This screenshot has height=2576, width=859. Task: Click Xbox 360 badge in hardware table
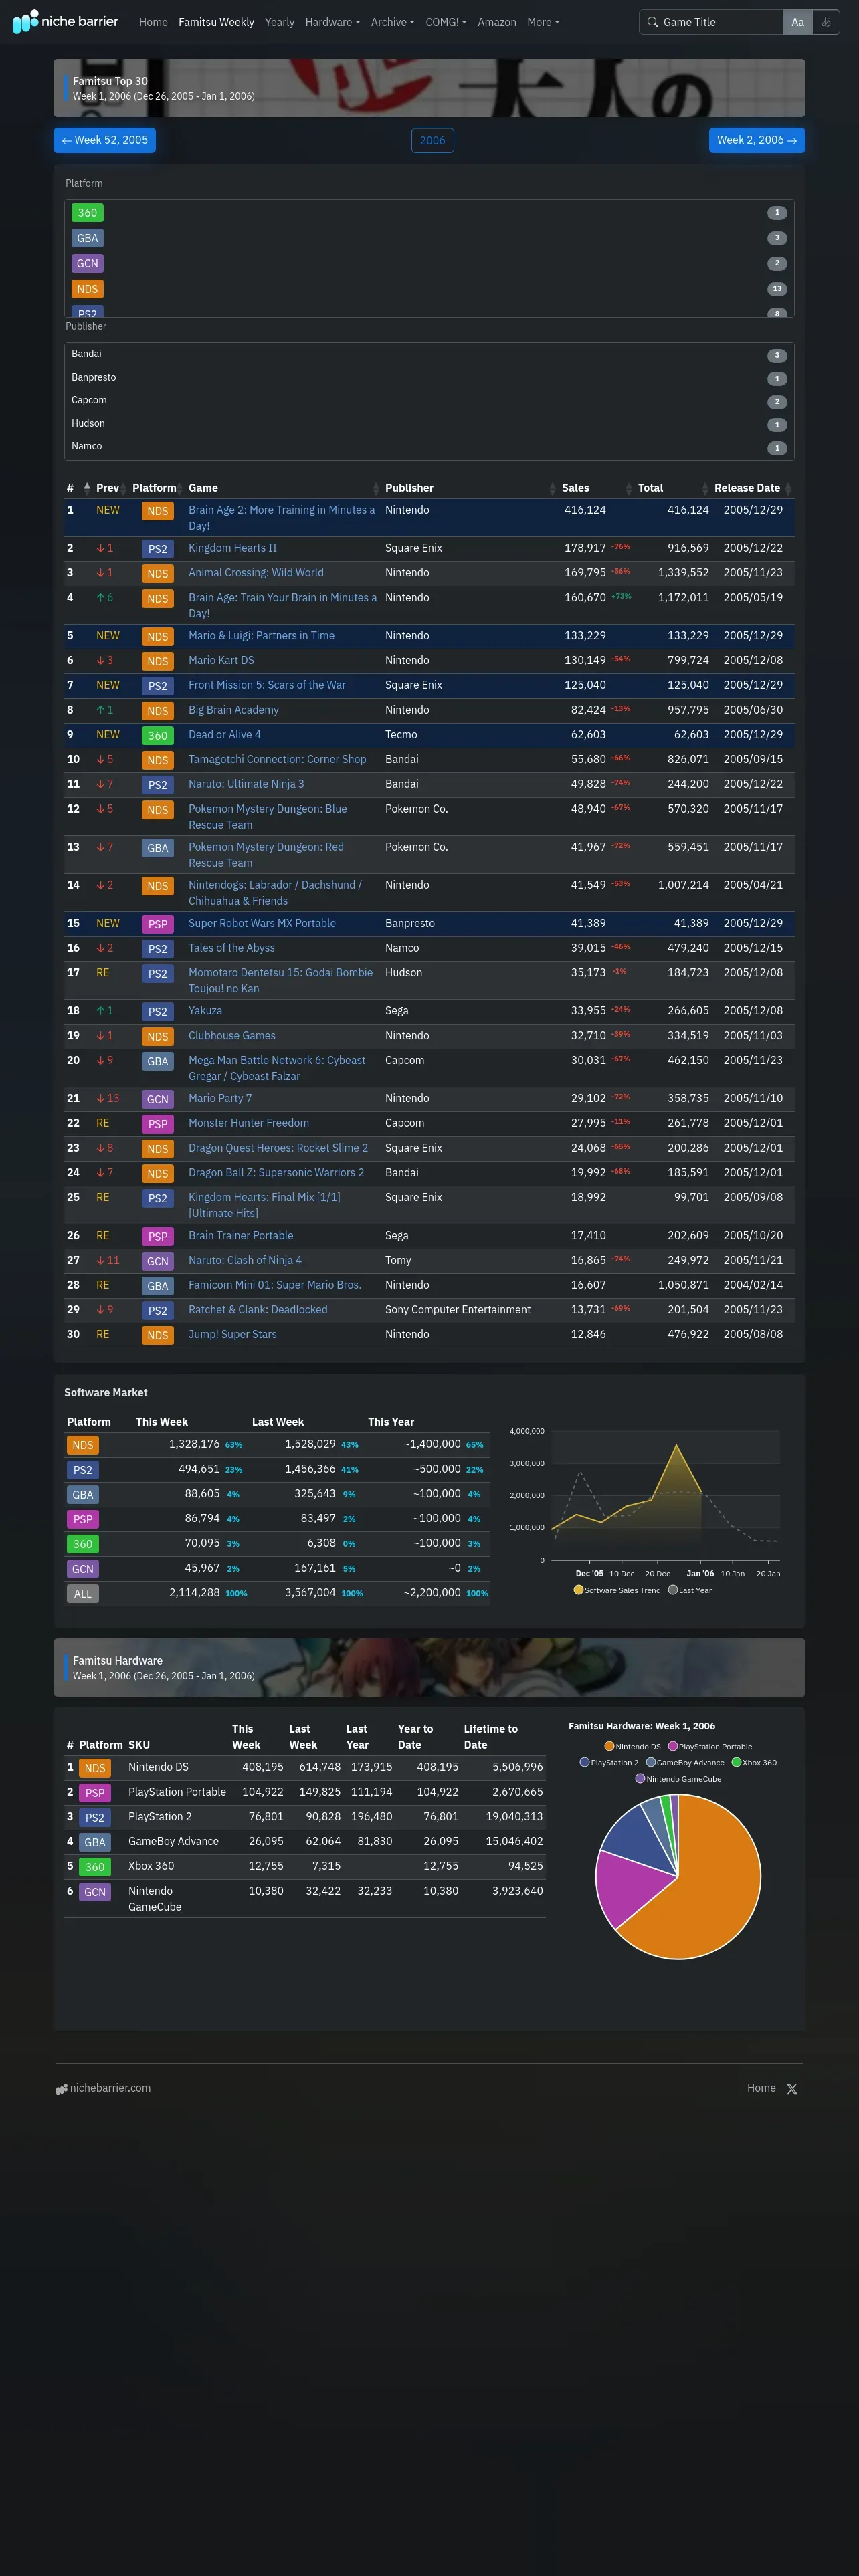tap(95, 1867)
